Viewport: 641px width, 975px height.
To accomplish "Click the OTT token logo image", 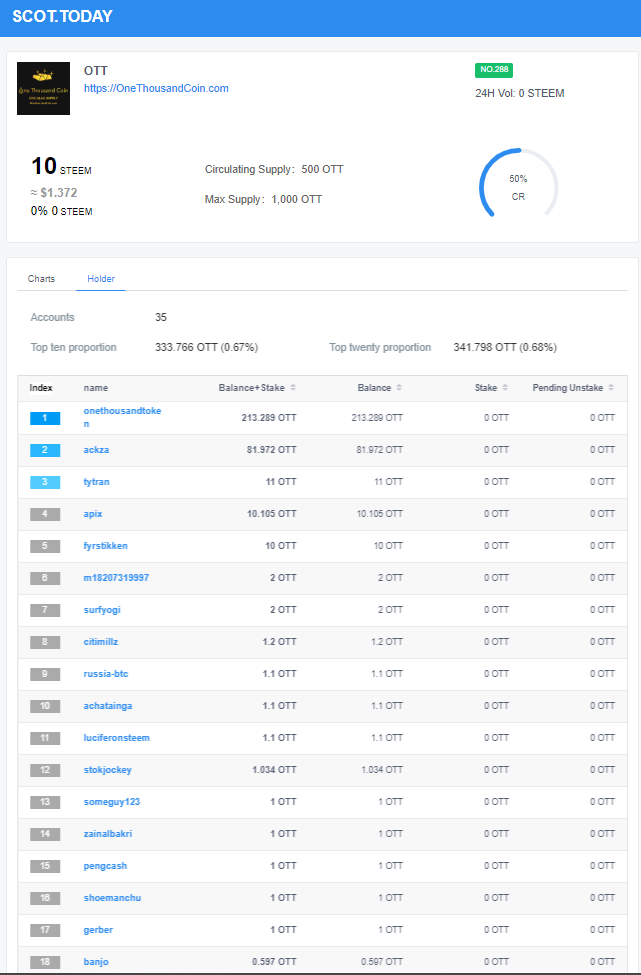I will 44,88.
